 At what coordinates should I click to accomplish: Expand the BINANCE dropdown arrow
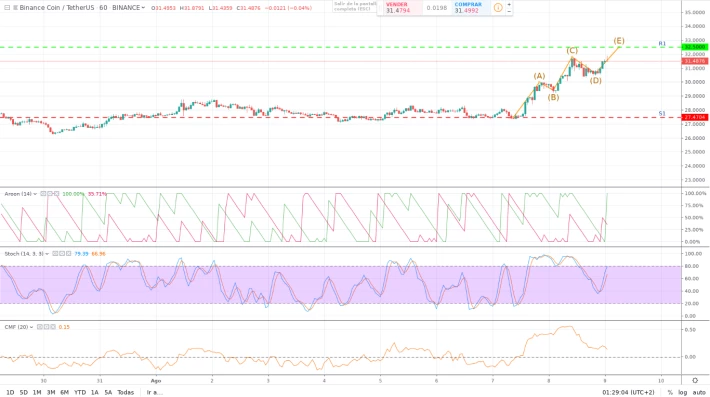(x=144, y=8)
